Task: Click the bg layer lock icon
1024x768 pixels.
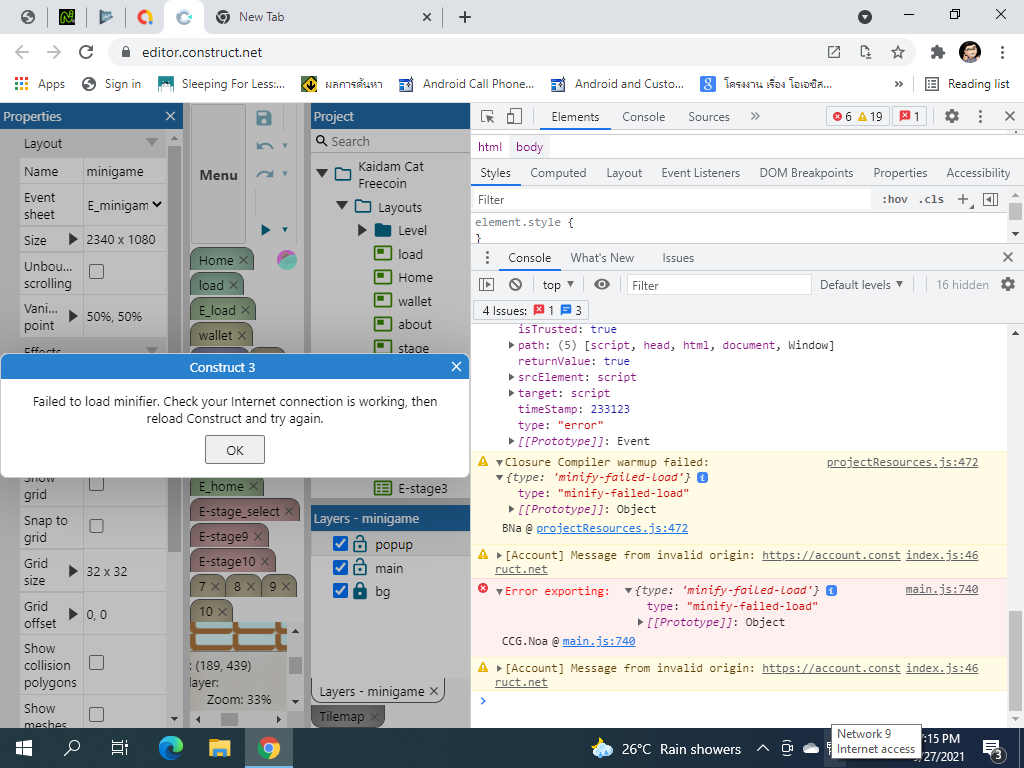Action: click(360, 591)
